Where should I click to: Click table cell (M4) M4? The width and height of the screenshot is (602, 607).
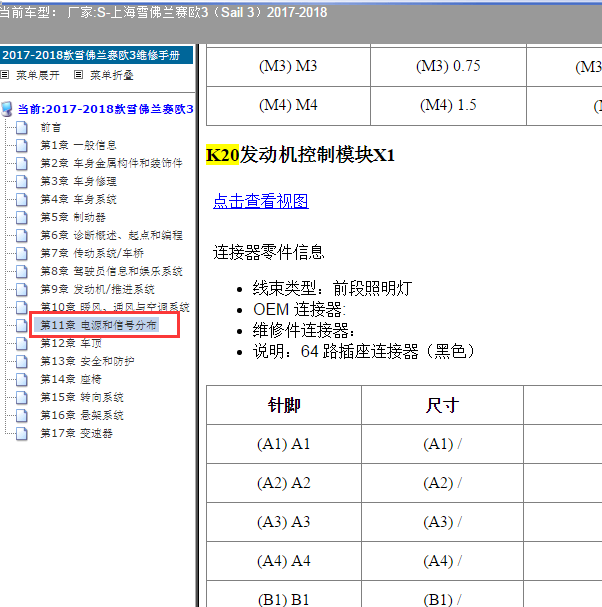(x=288, y=105)
